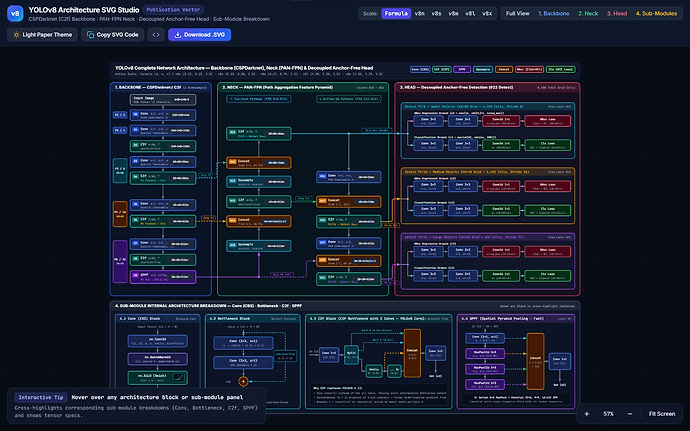The image size is (690, 431).
Task: Switch to the Full View tab
Action: (x=518, y=14)
